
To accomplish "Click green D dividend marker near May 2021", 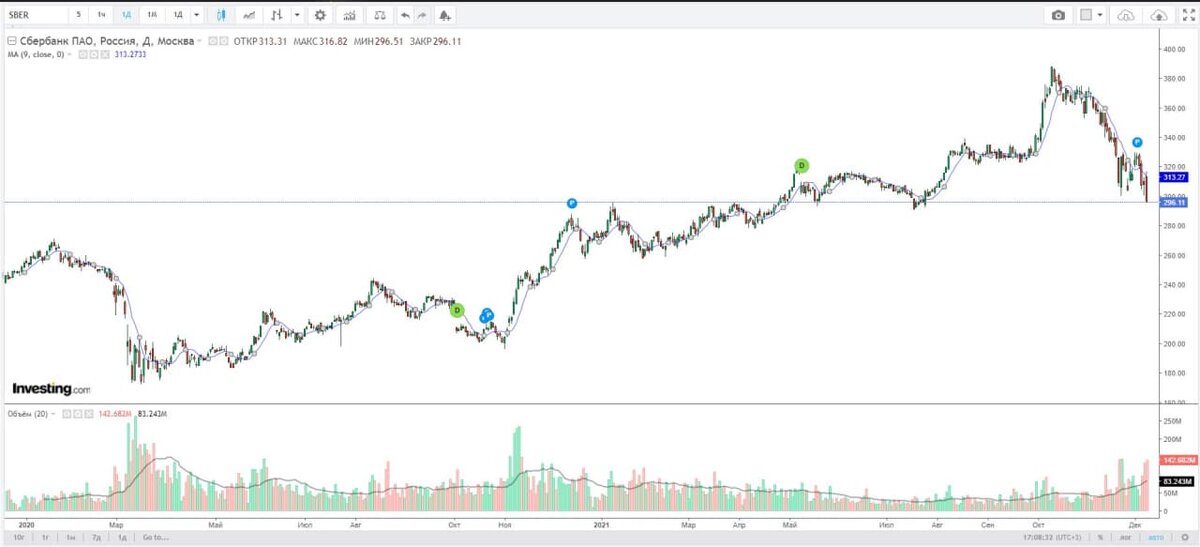I will (801, 165).
